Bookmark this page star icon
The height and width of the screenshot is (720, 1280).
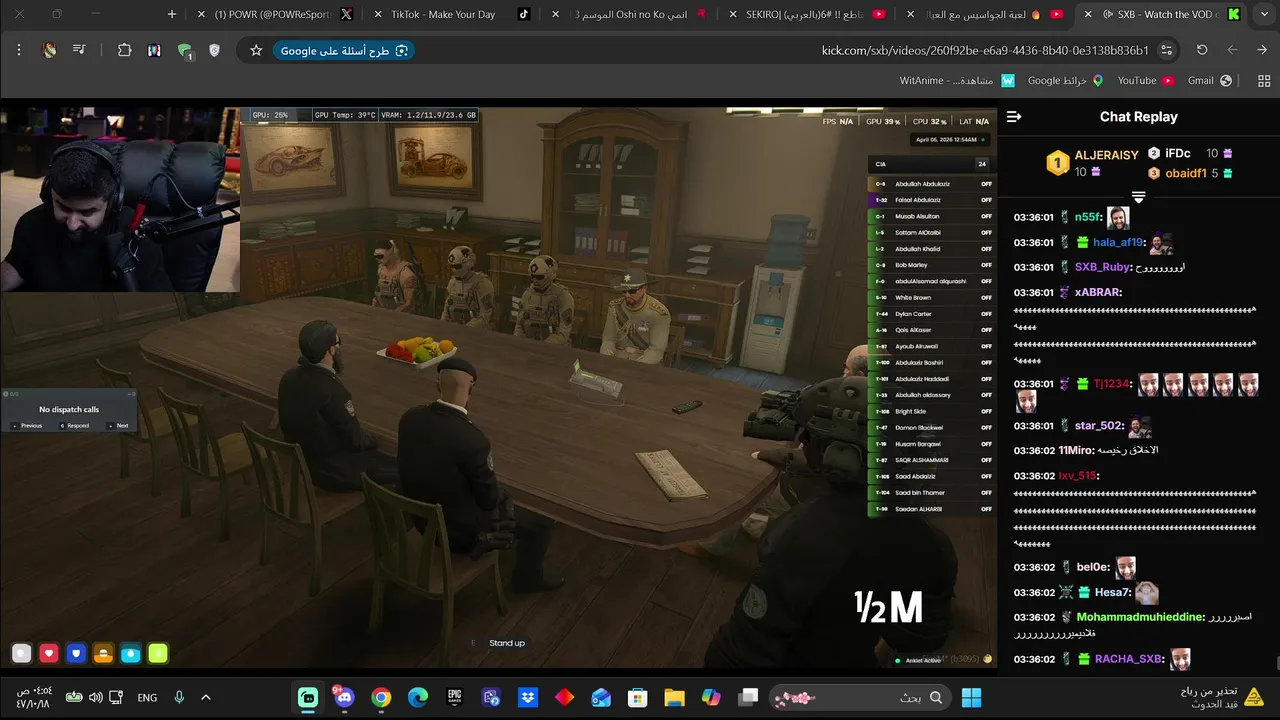coord(256,50)
